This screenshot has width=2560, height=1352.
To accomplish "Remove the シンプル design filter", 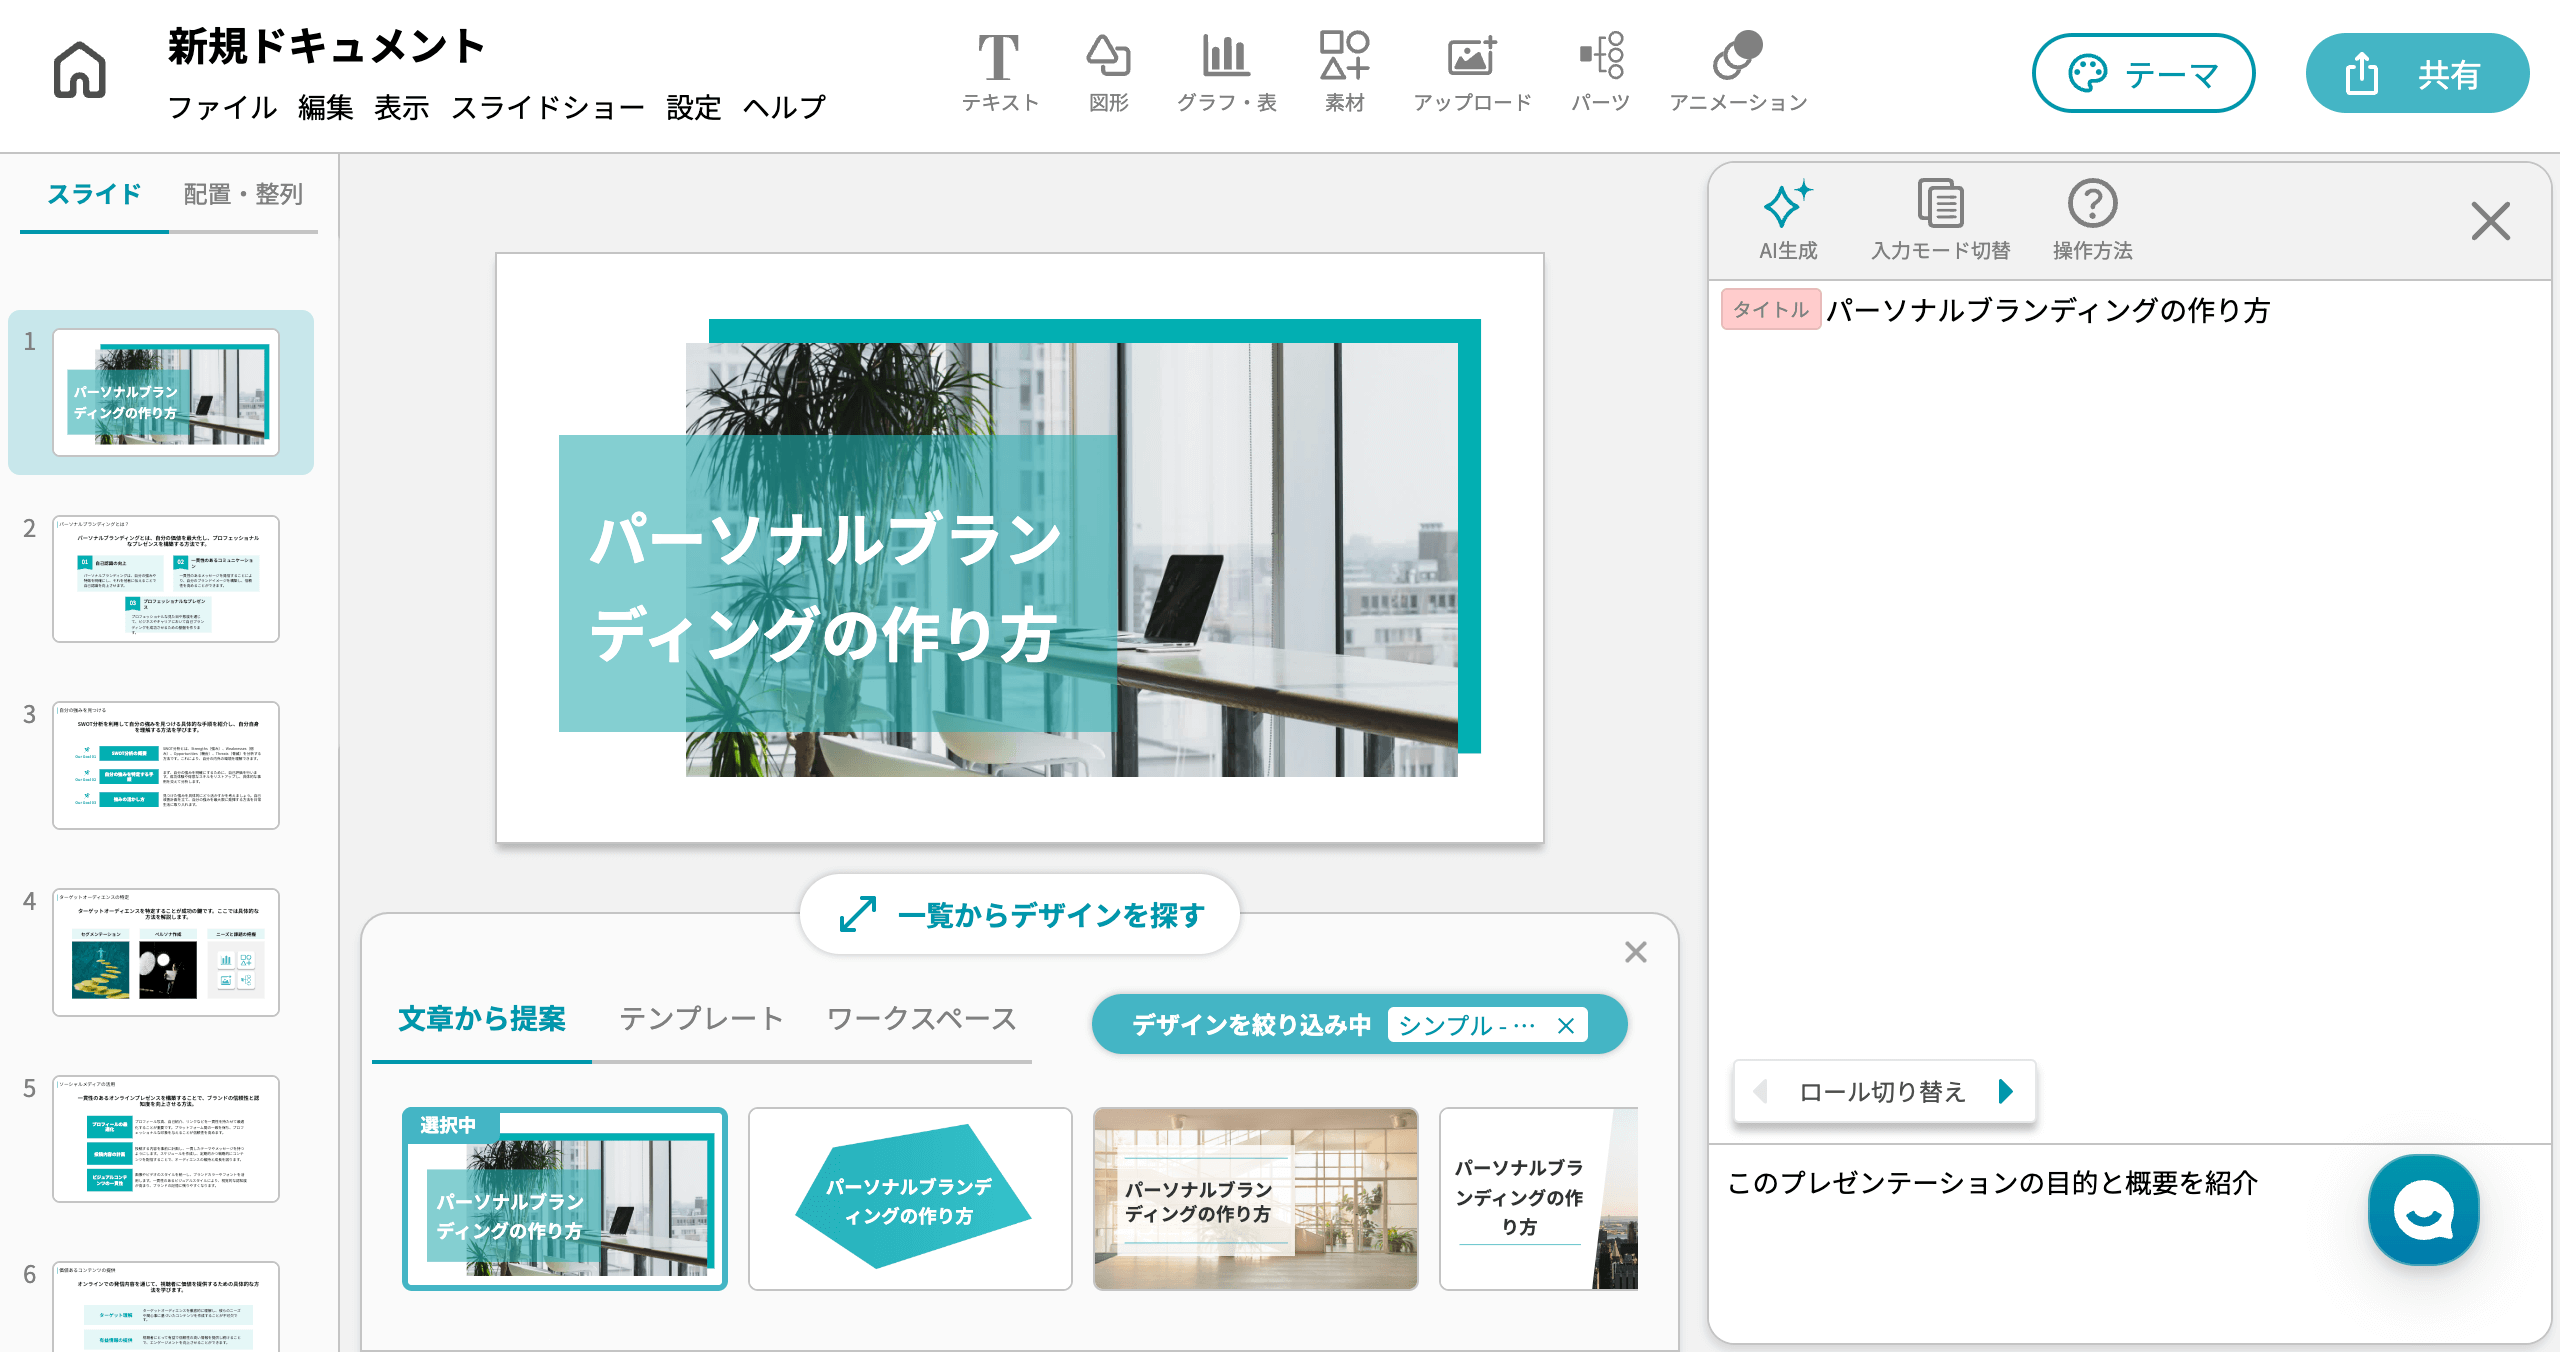I will click(1566, 1025).
